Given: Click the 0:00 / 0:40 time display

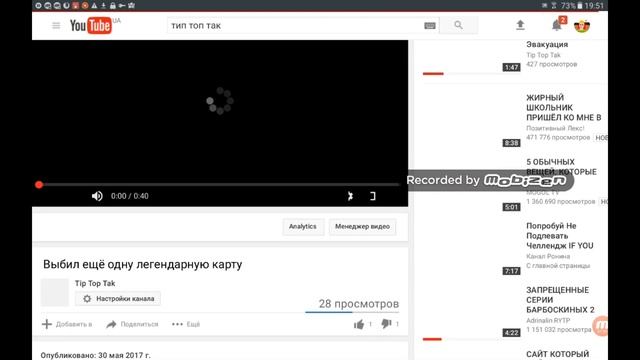Looking at the screenshot, I should tap(130, 196).
